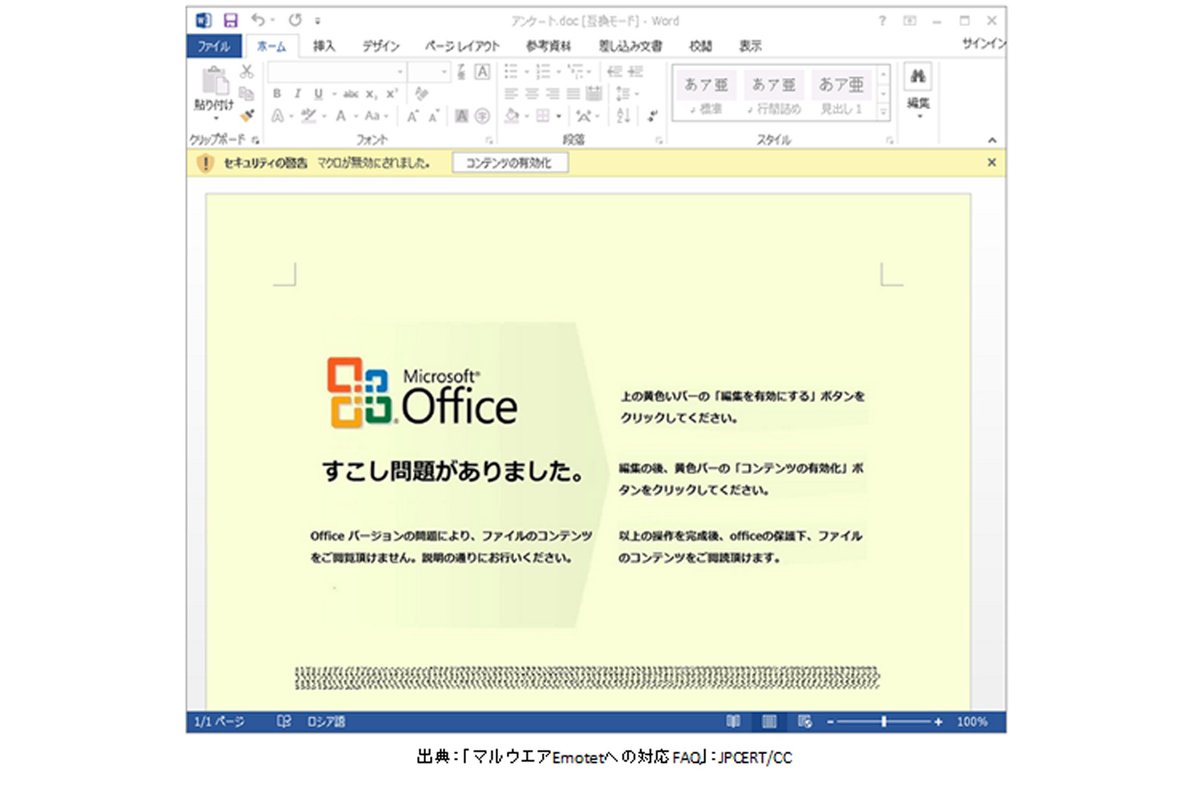This screenshot has width=1200, height=800.
Task: Click the Undo arrow in quick access toolbar
Action: 259,20
